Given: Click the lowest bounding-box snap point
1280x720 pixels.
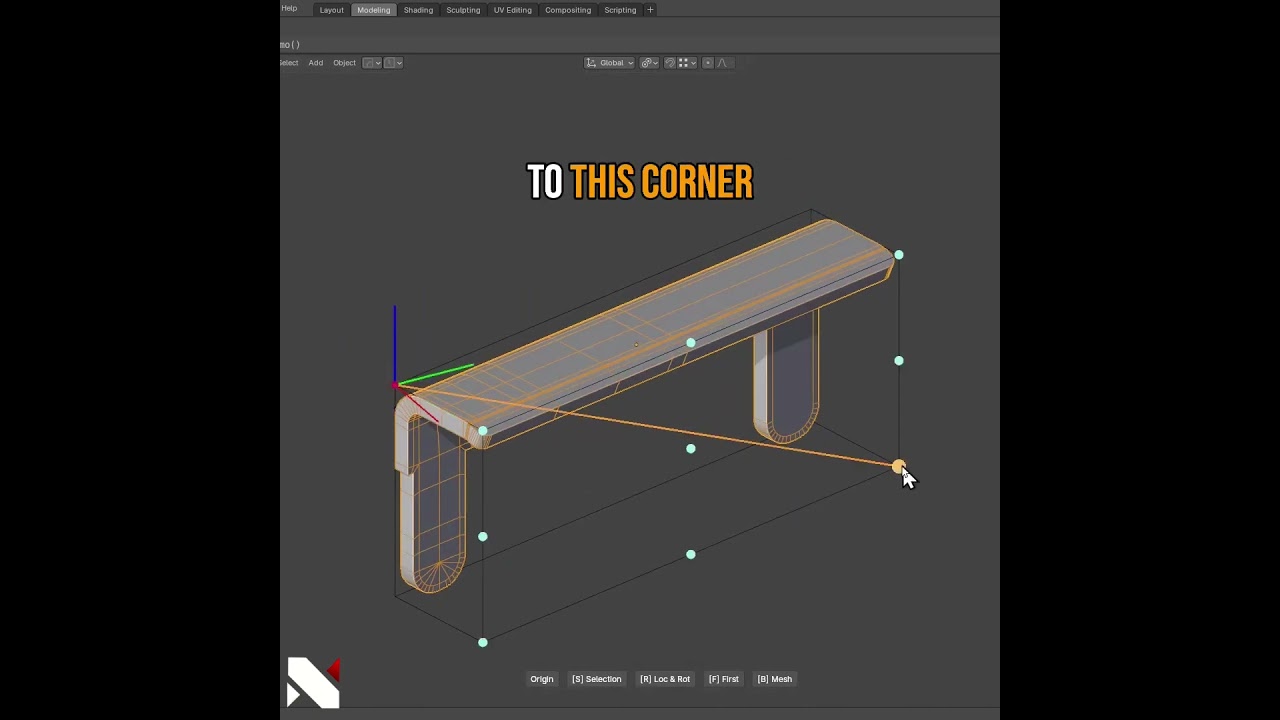Looking at the screenshot, I should 483,642.
